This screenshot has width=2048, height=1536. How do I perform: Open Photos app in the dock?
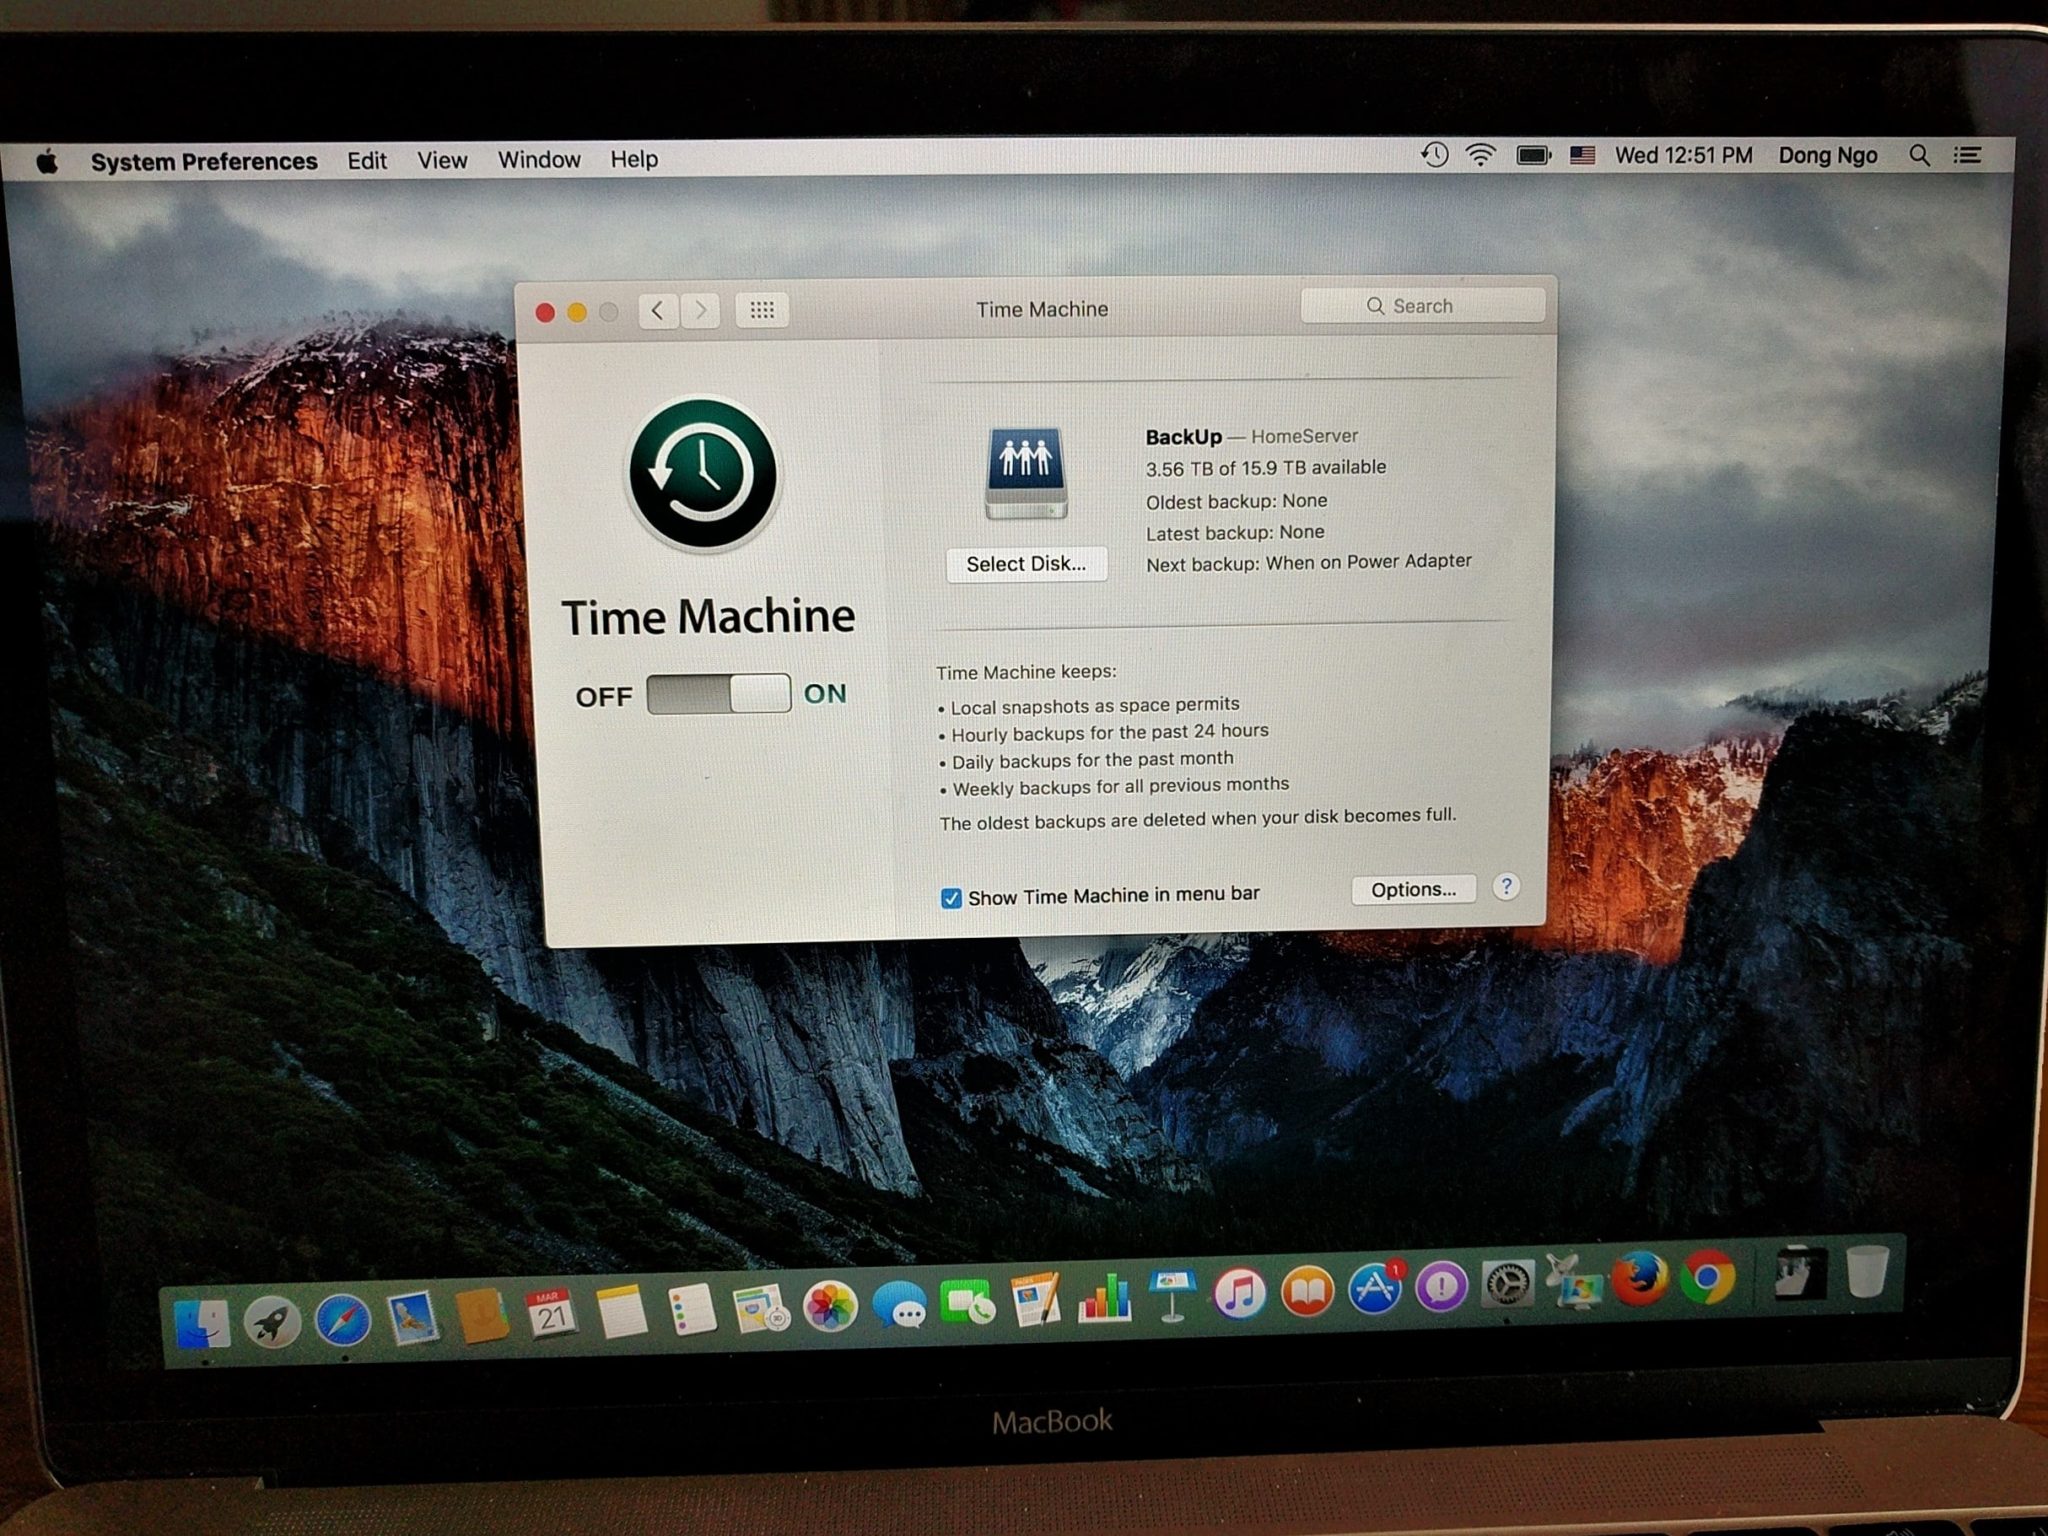(830, 1307)
